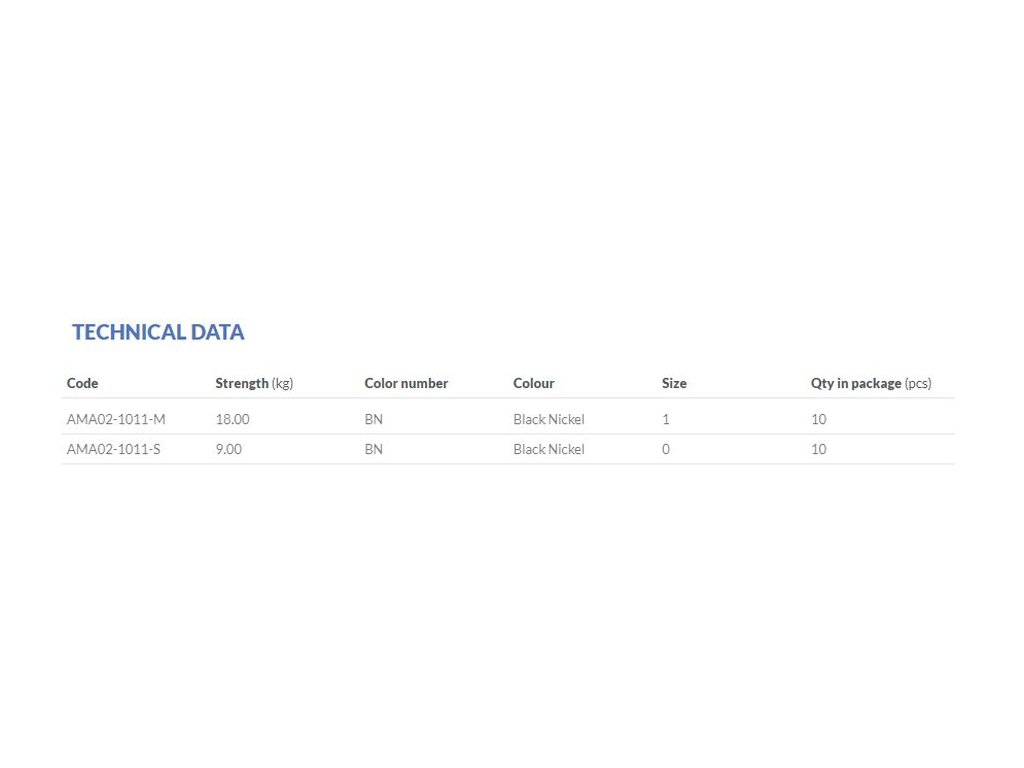1024x768 pixels.
Task: Select product code AMA02-1011-S
Action: click(113, 449)
